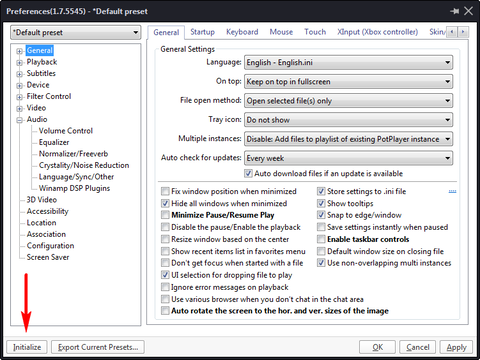
Task: Open the Language dropdown
Action: 348,62
